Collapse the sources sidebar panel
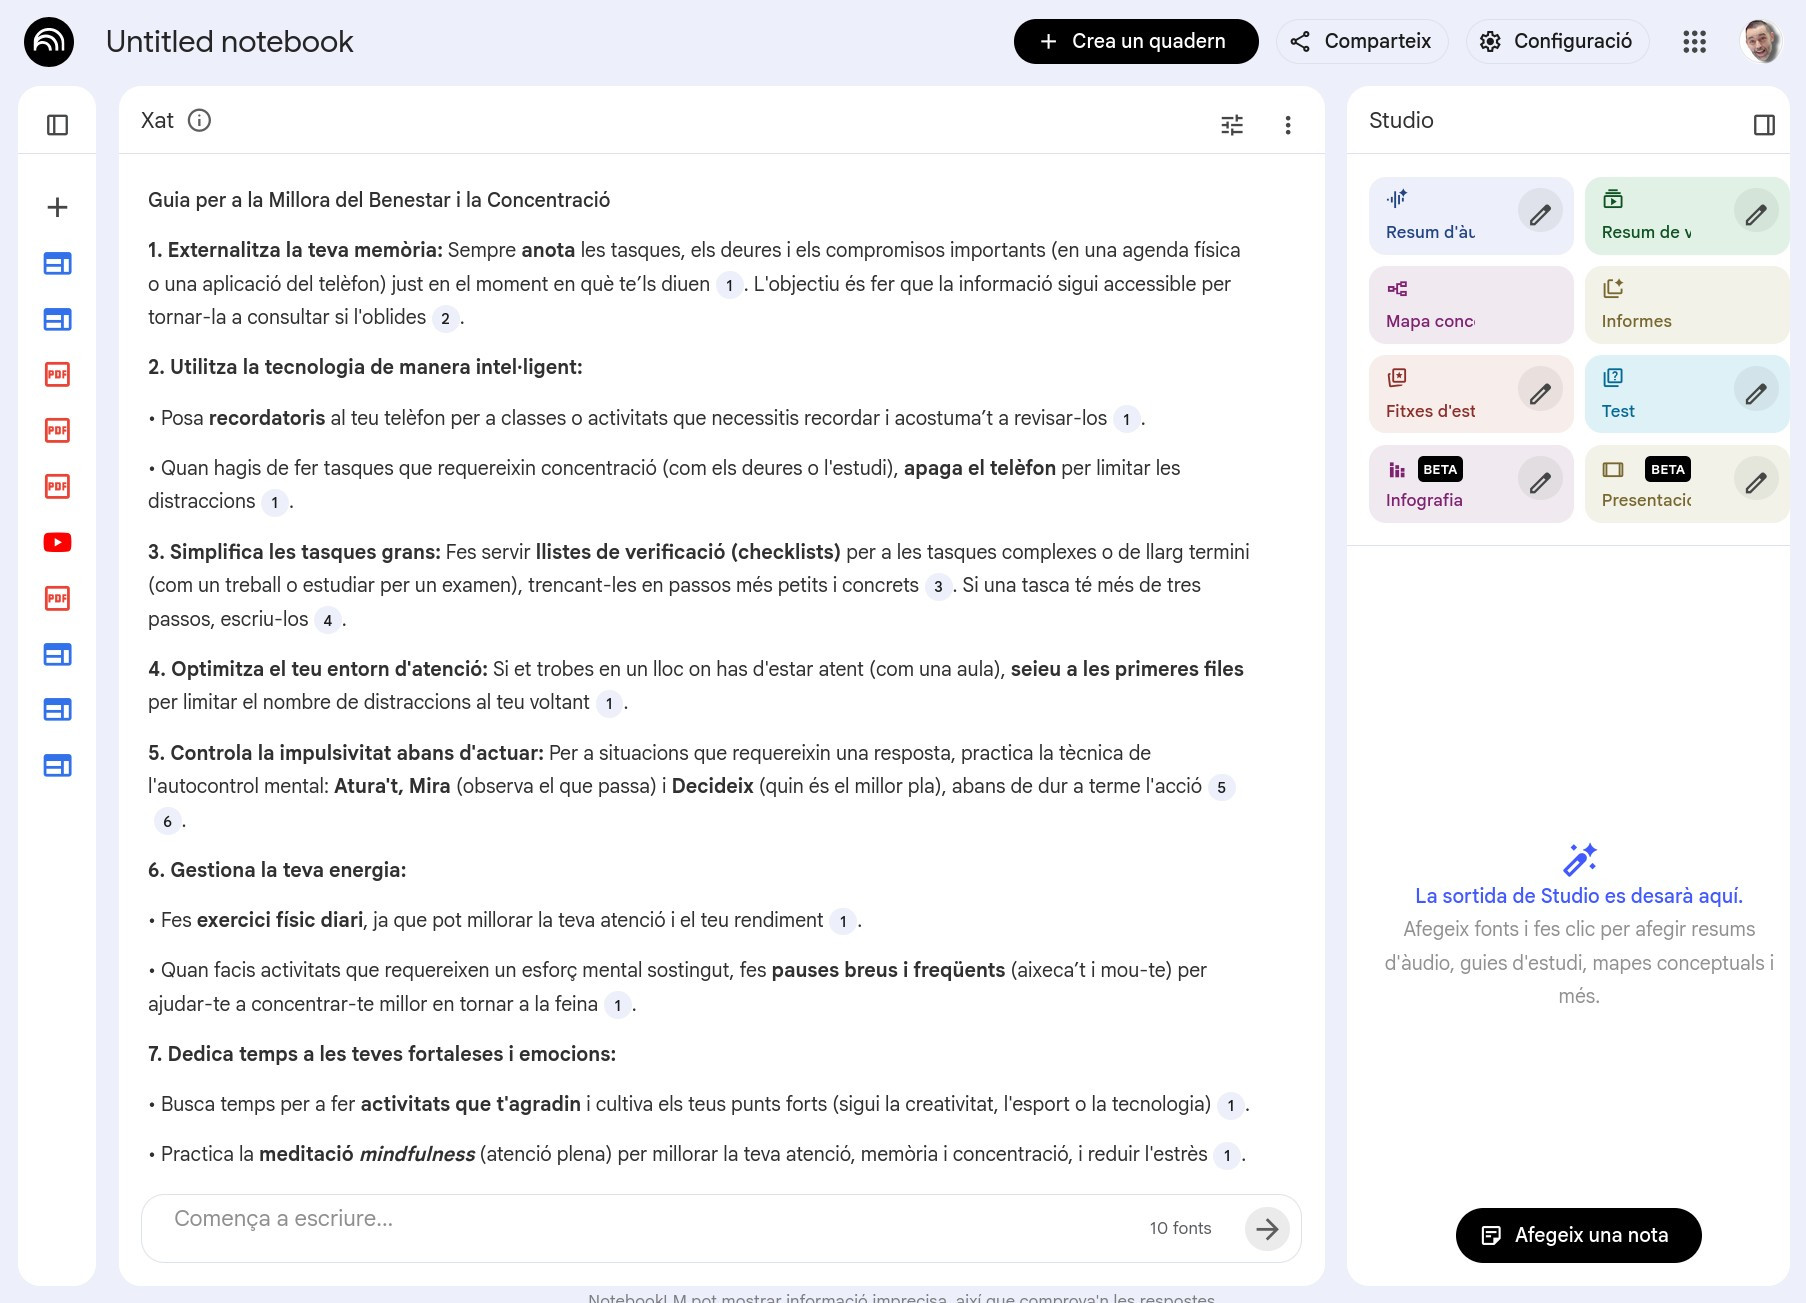This screenshot has width=1806, height=1303. 58,125
